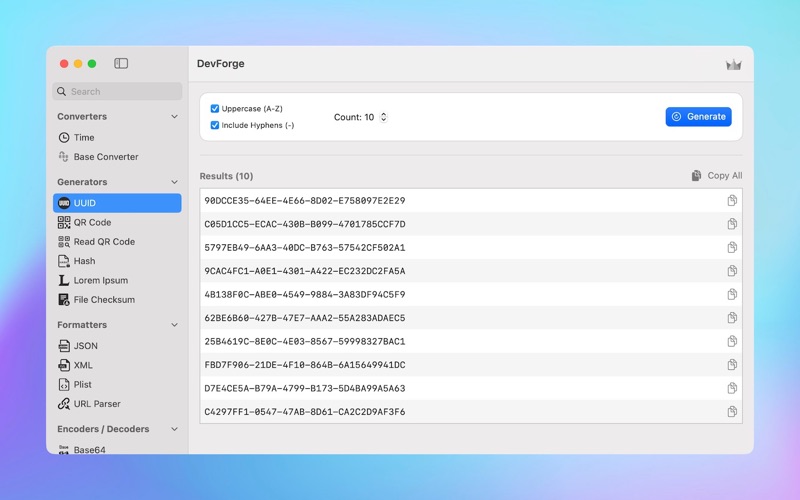Select UUID text 4B138F0C-ABE0-4549-9884-3A83DF94C5F9

(305, 294)
